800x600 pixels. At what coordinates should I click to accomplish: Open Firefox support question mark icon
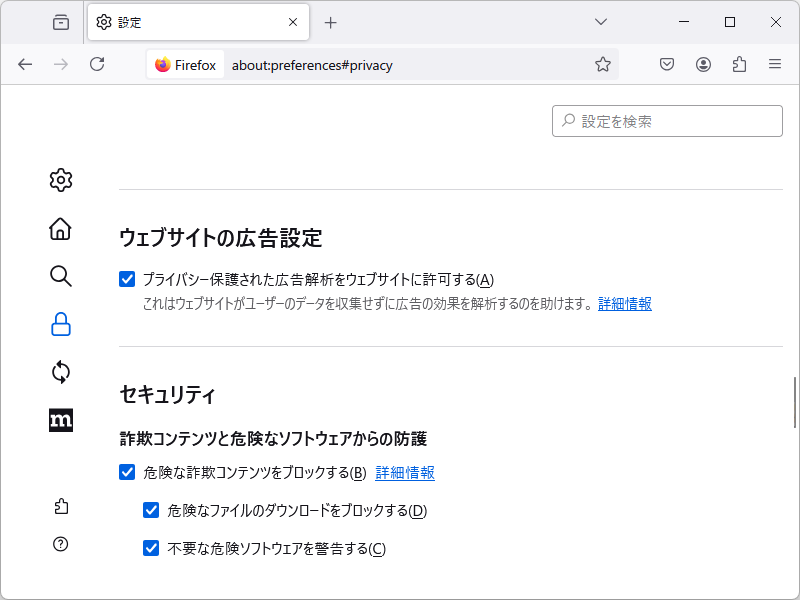click(x=60, y=544)
